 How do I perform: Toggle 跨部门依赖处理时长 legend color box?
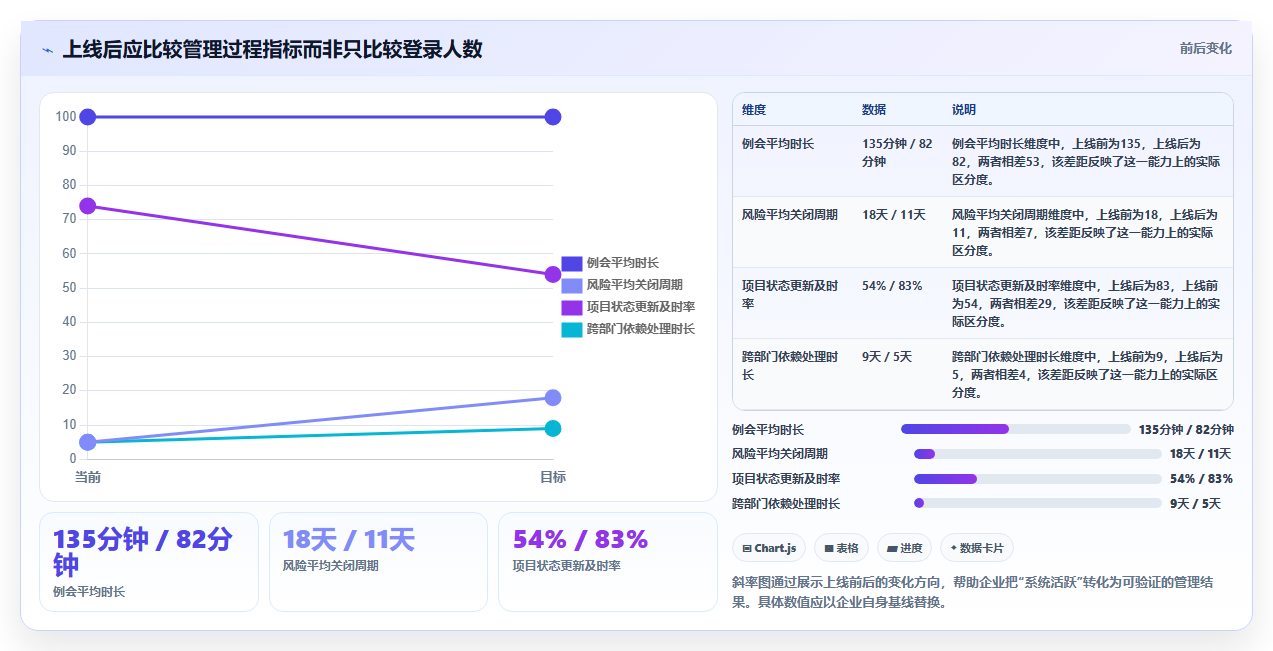click(x=571, y=329)
